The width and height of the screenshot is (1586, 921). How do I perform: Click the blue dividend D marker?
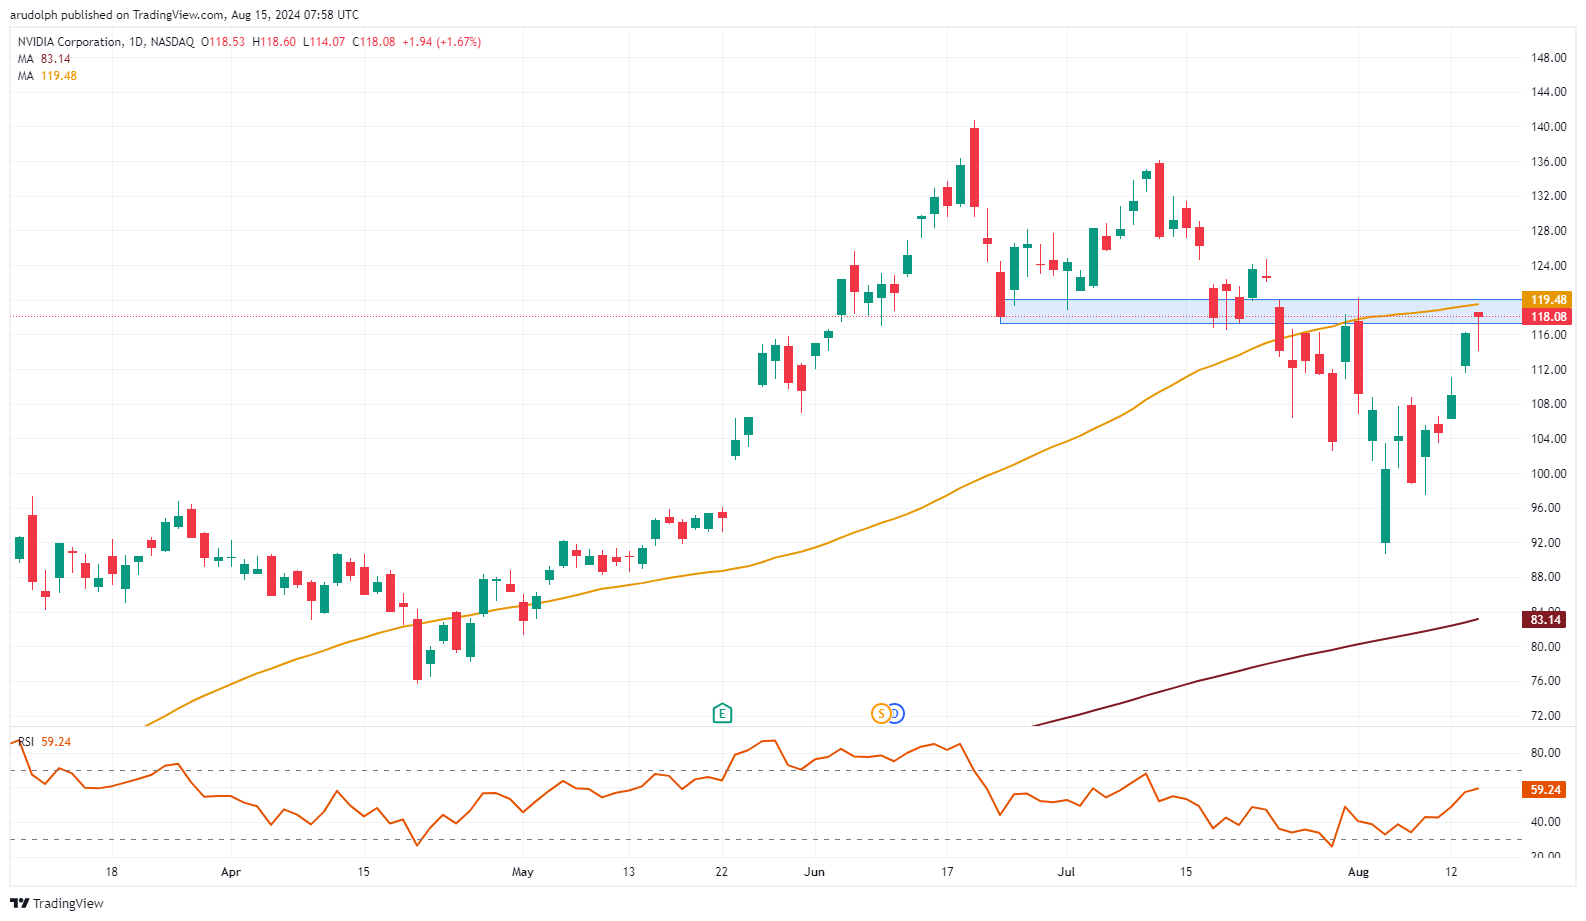[897, 713]
